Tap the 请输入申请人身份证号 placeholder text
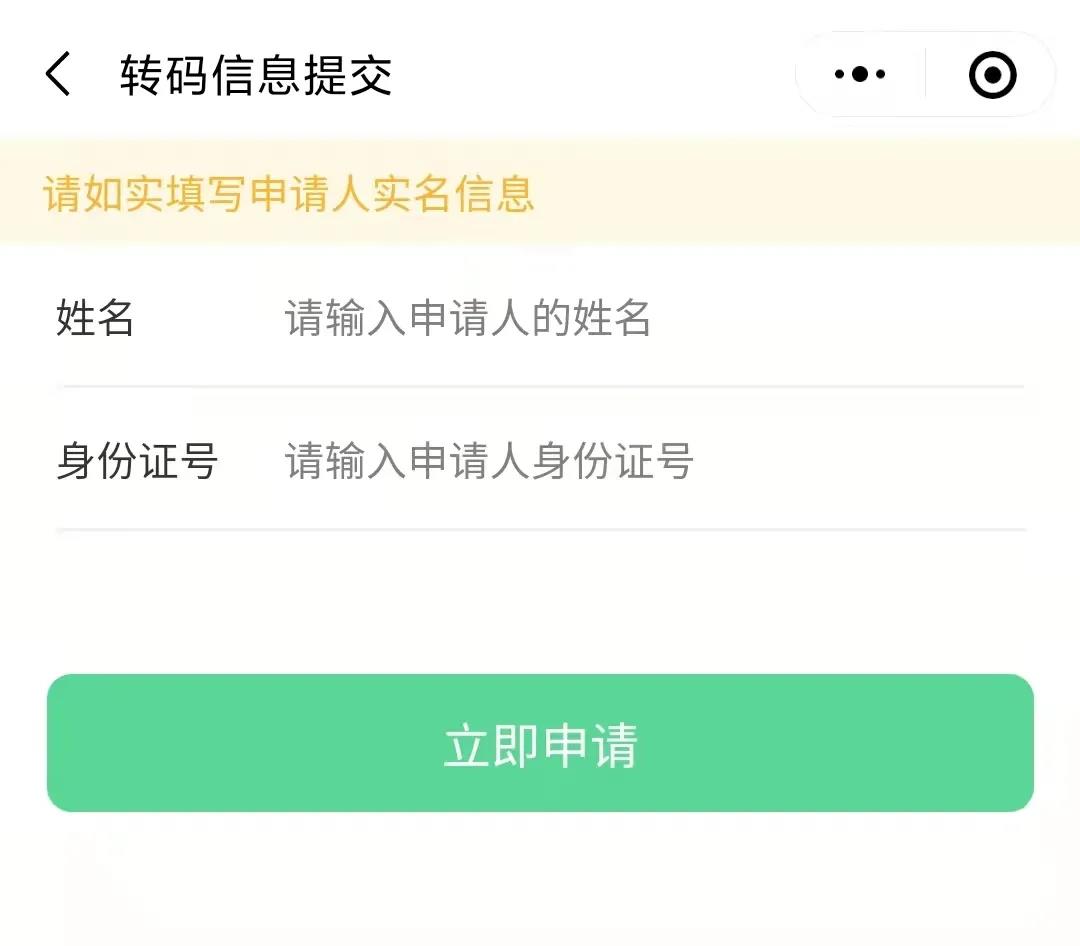Screen dimensions: 1080x946 pos(489,462)
